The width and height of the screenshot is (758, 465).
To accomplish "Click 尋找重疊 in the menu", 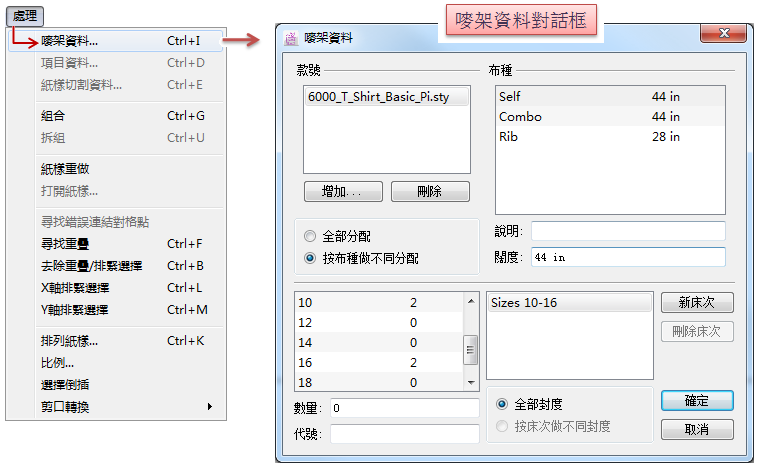I will click(116, 244).
